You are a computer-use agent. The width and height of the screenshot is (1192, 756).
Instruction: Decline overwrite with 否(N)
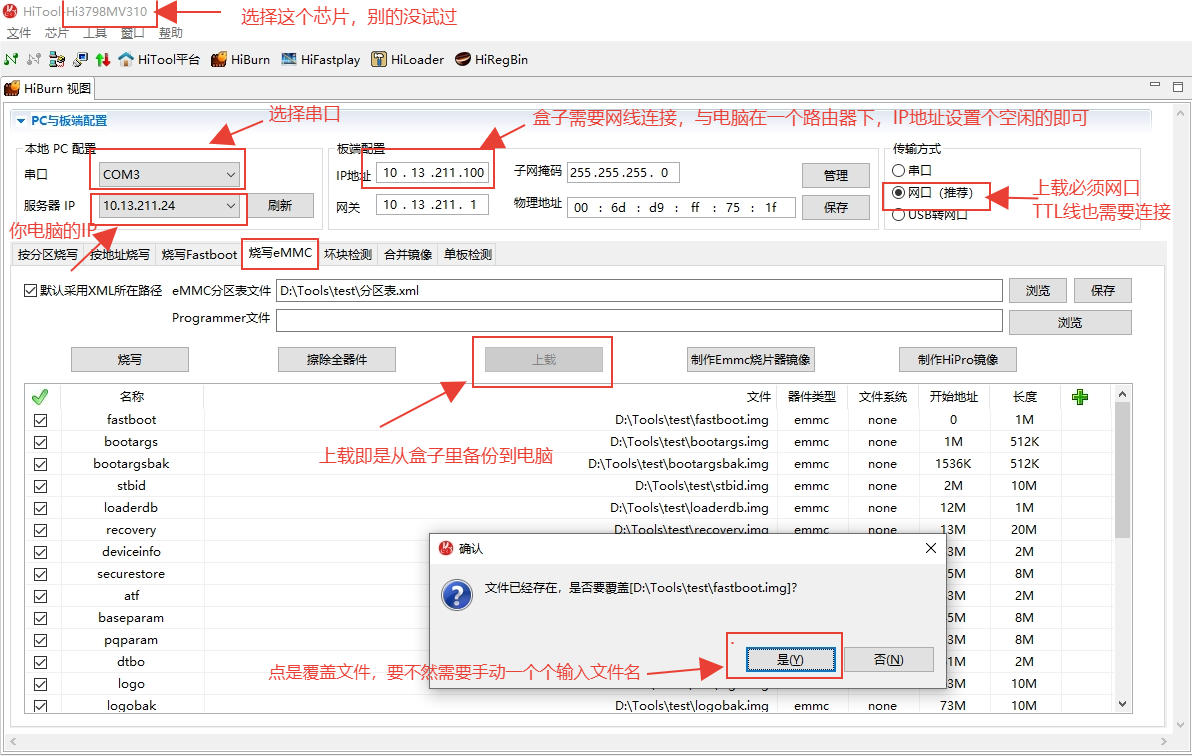click(889, 659)
